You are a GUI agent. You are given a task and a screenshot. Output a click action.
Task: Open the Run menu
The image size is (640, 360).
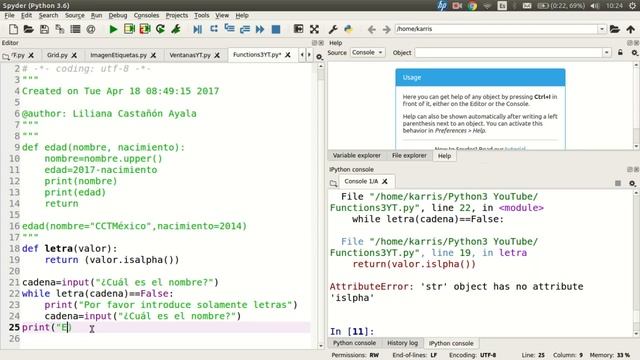(96, 16)
